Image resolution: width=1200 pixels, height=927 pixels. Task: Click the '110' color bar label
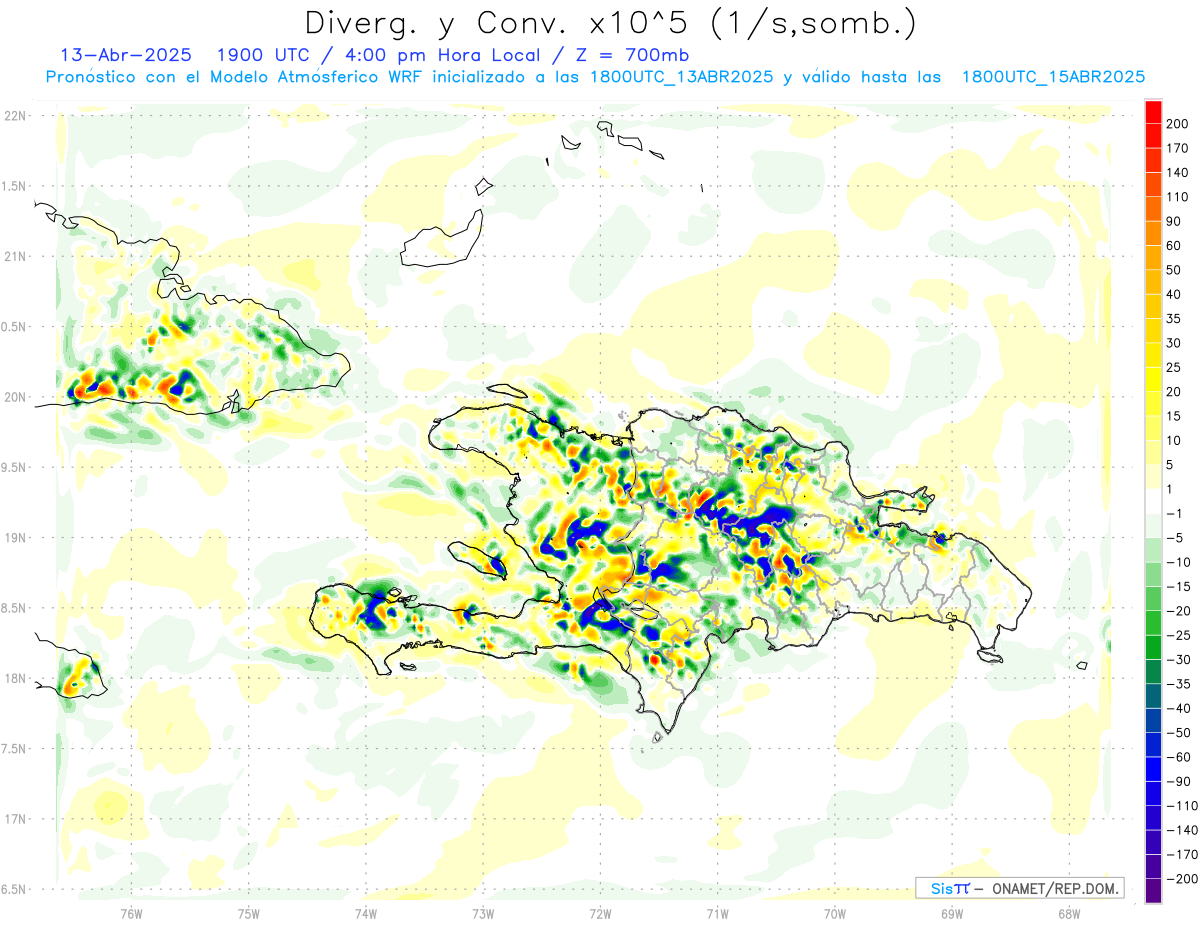pos(1178,197)
